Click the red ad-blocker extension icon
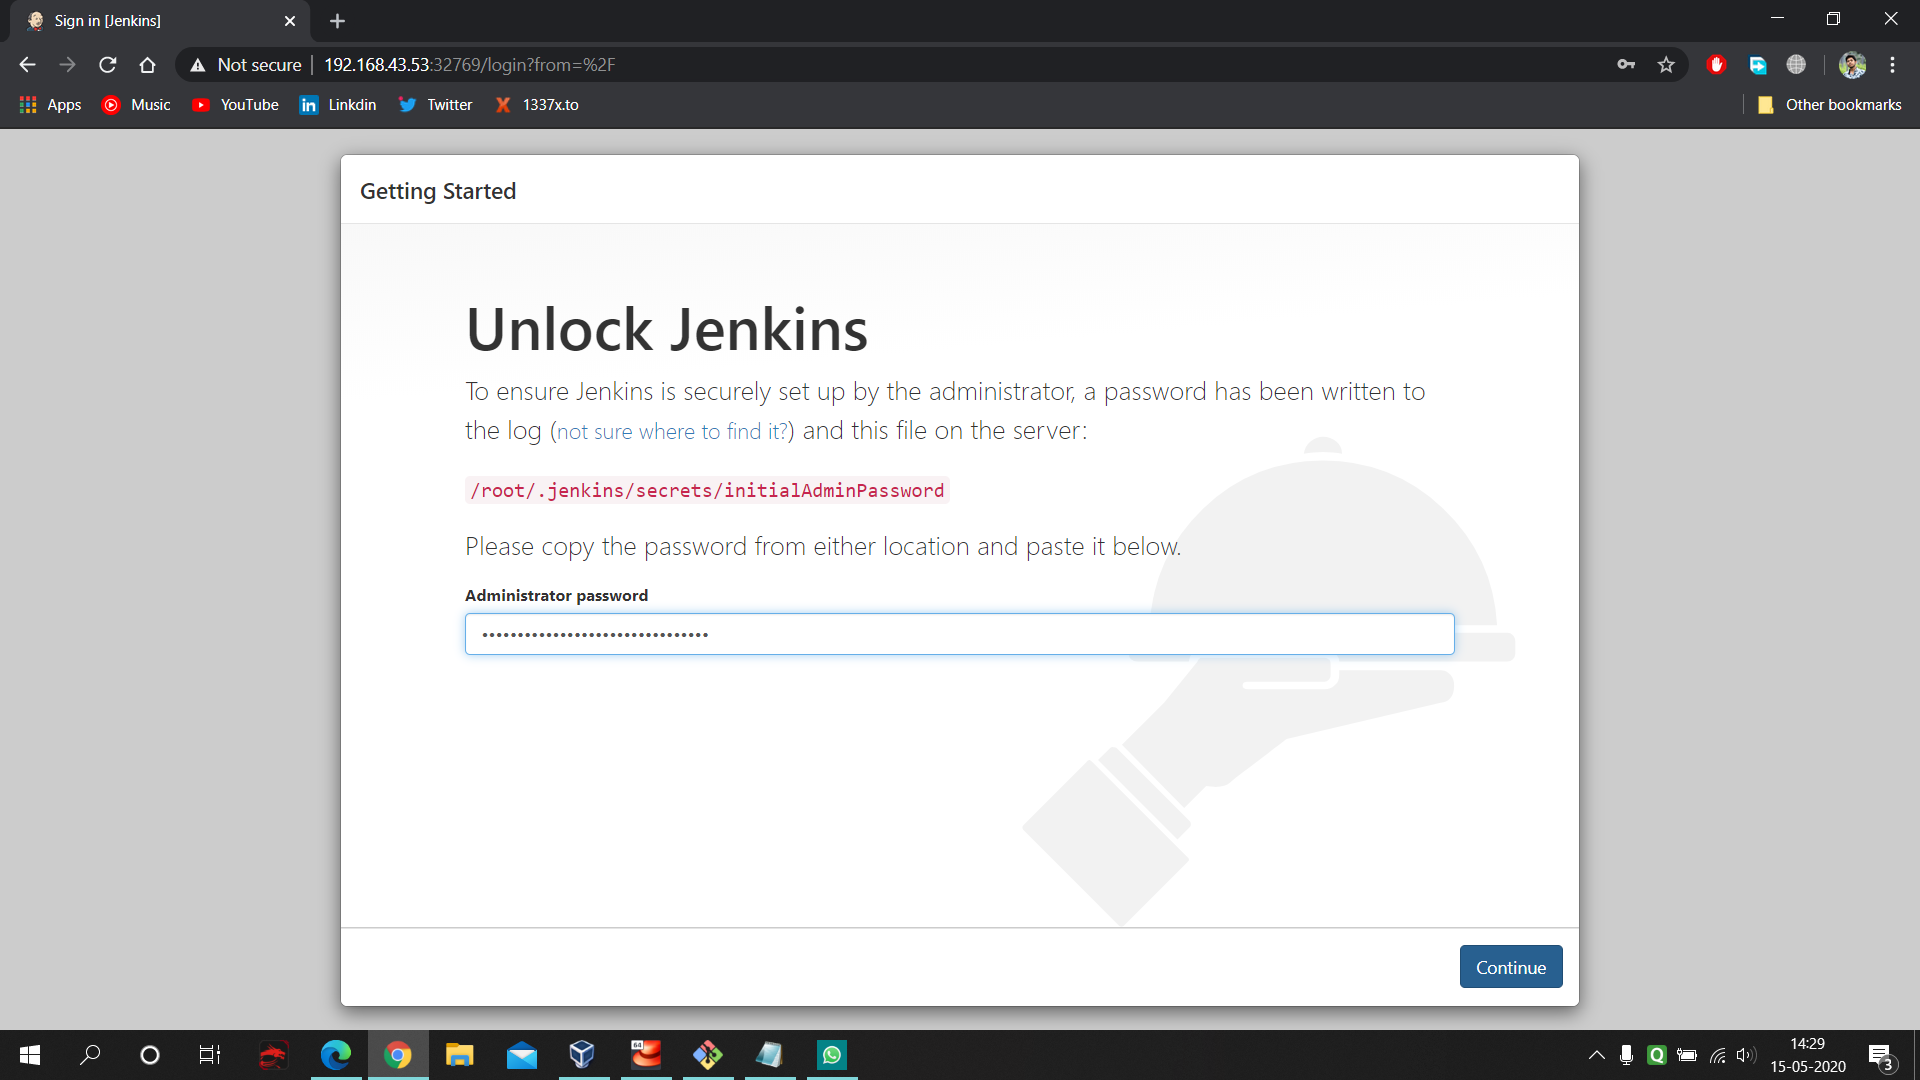 point(1717,65)
